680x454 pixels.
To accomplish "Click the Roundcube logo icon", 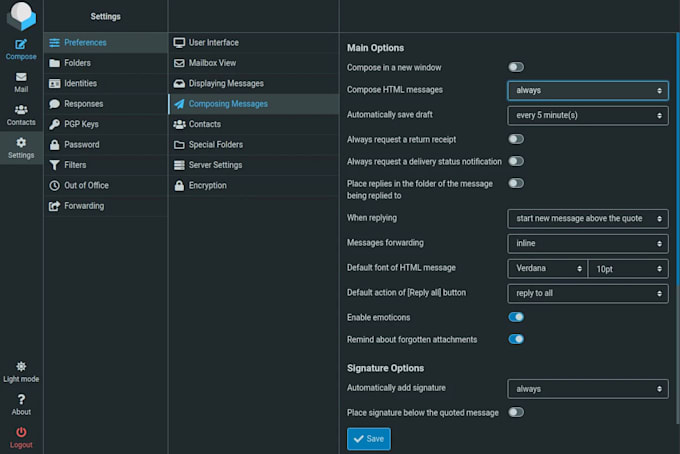I will pyautogui.click(x=21, y=16).
